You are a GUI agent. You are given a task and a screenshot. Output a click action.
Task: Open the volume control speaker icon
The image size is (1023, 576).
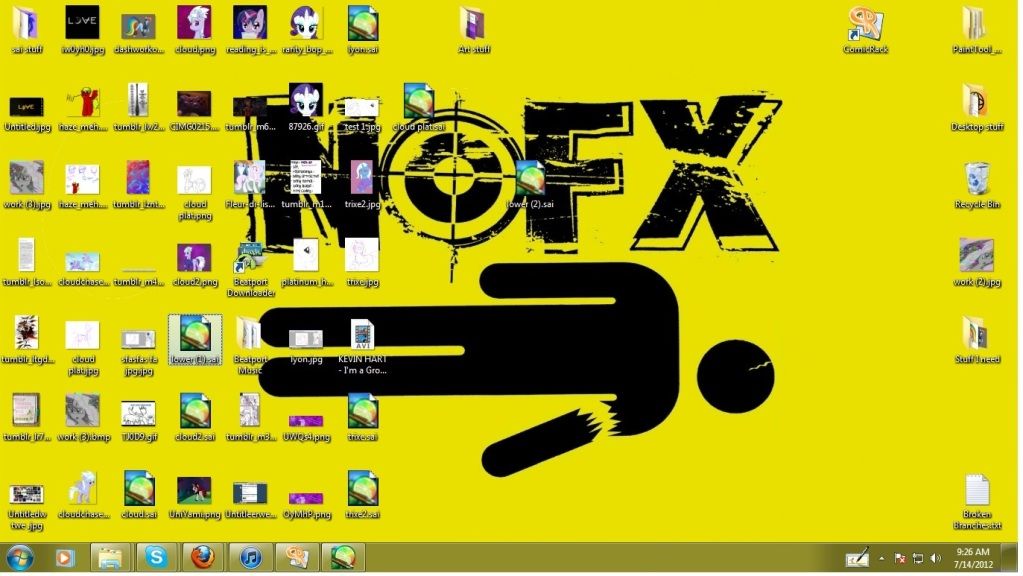[936, 558]
